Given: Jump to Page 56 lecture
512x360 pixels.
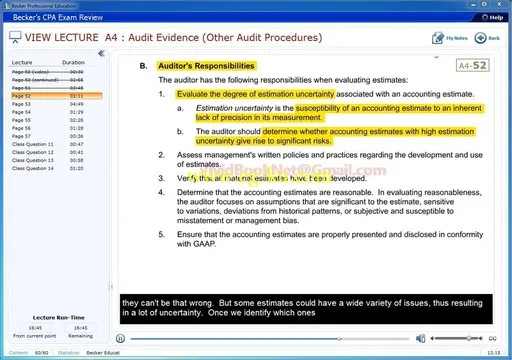Looking at the screenshot, I should pyautogui.click(x=48, y=128).
